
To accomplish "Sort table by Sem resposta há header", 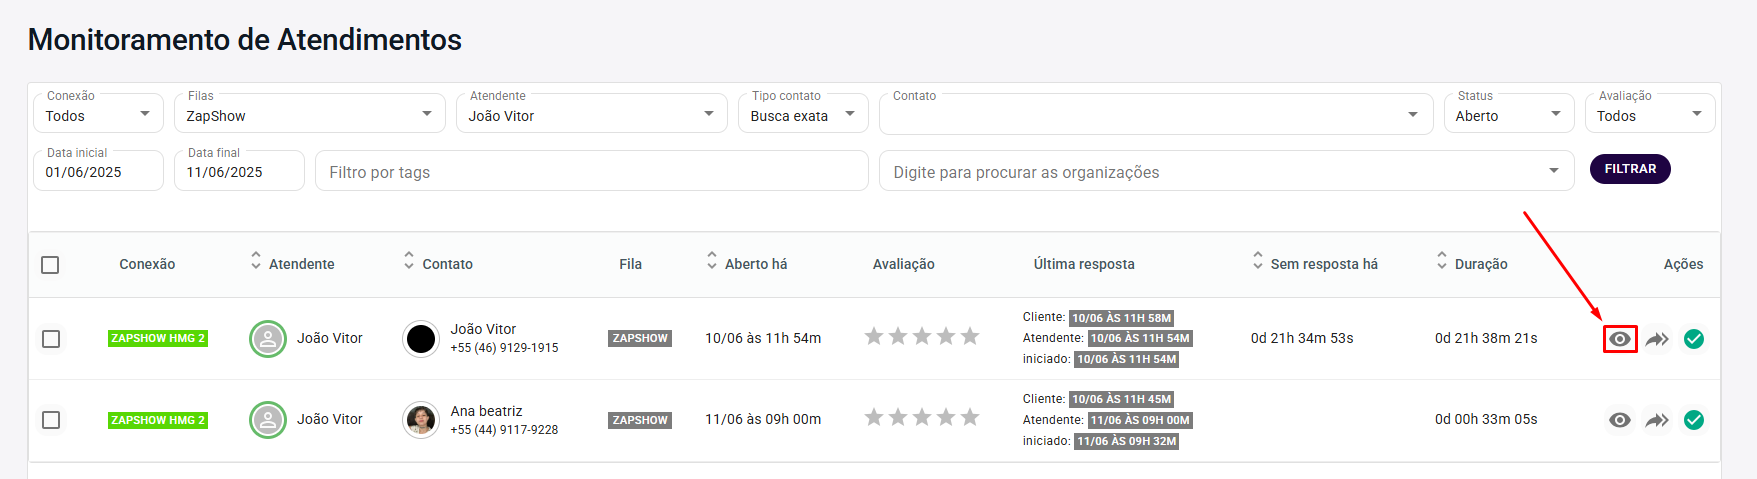I will [x=1323, y=264].
